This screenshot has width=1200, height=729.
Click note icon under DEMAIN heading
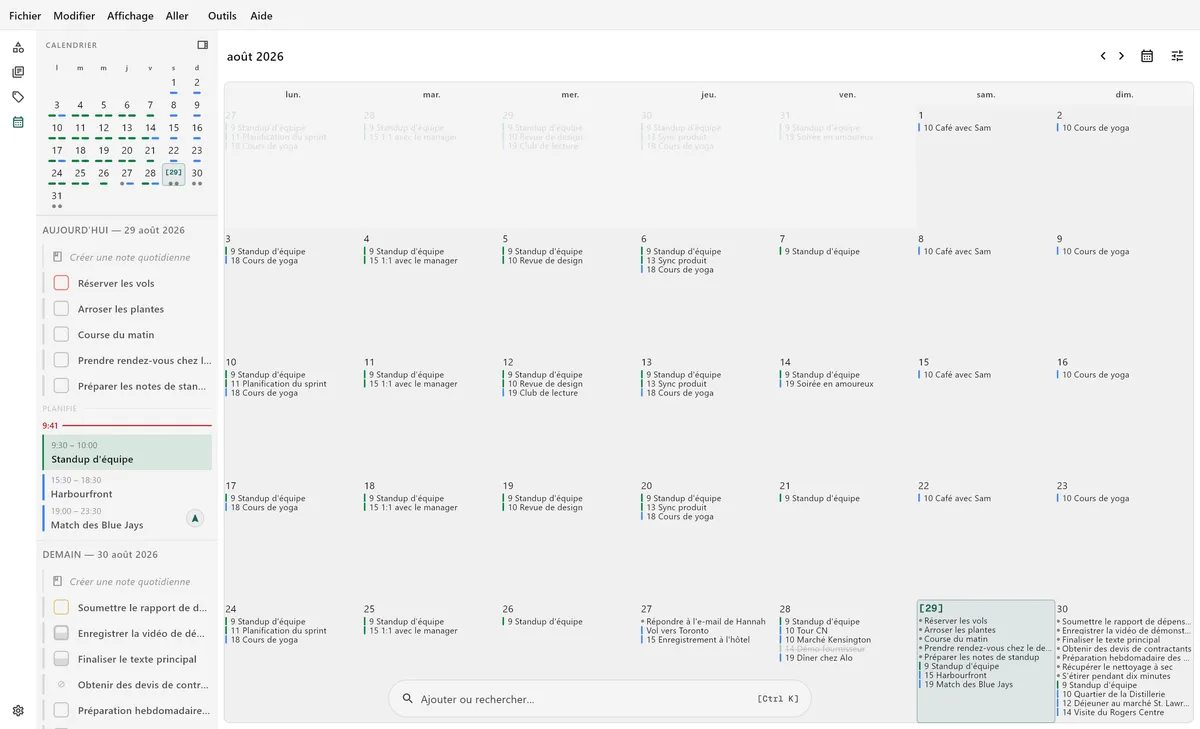[58, 581]
